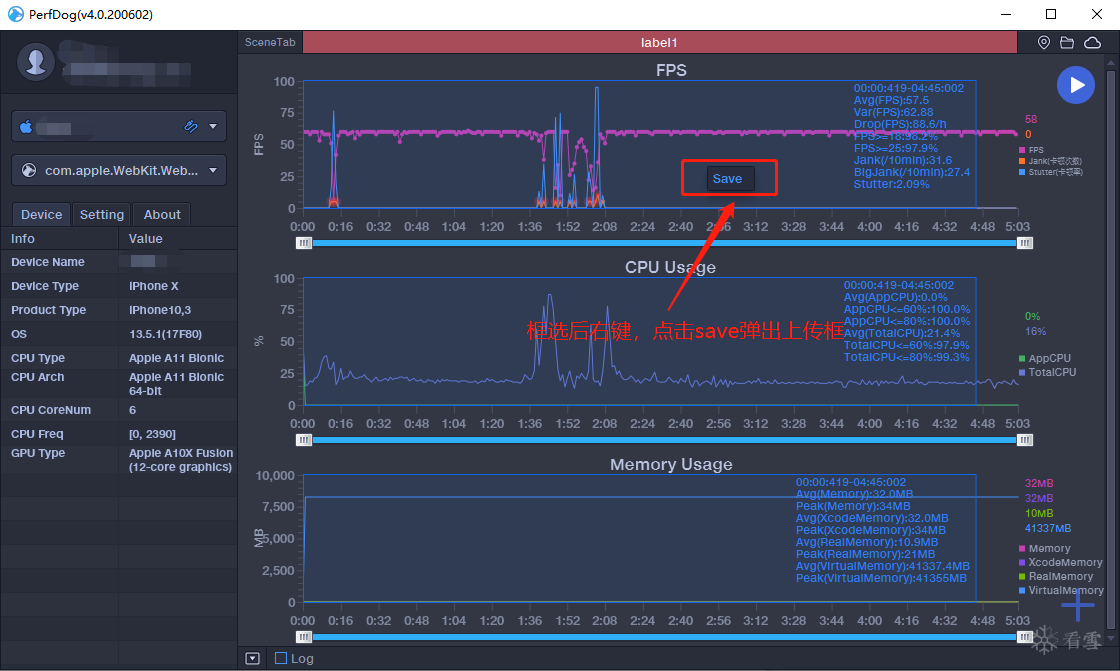Expand the device selection dropdown arrow
The height and width of the screenshot is (671, 1120).
coord(213,126)
